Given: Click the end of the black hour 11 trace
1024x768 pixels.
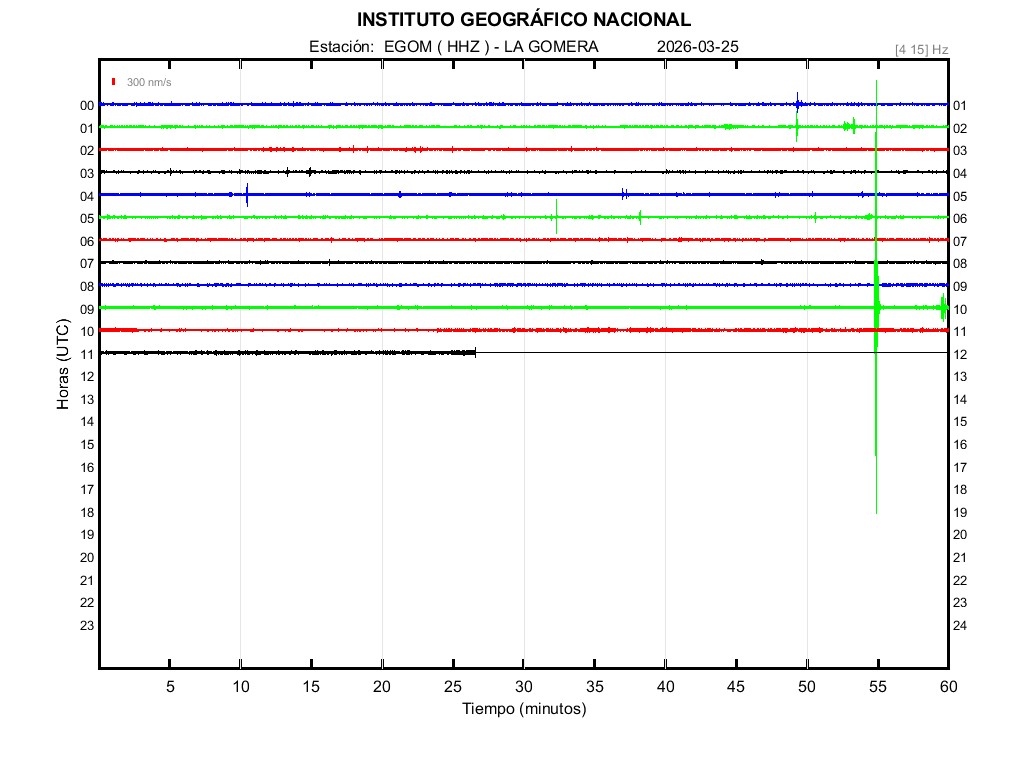Looking at the screenshot, I should [475, 352].
